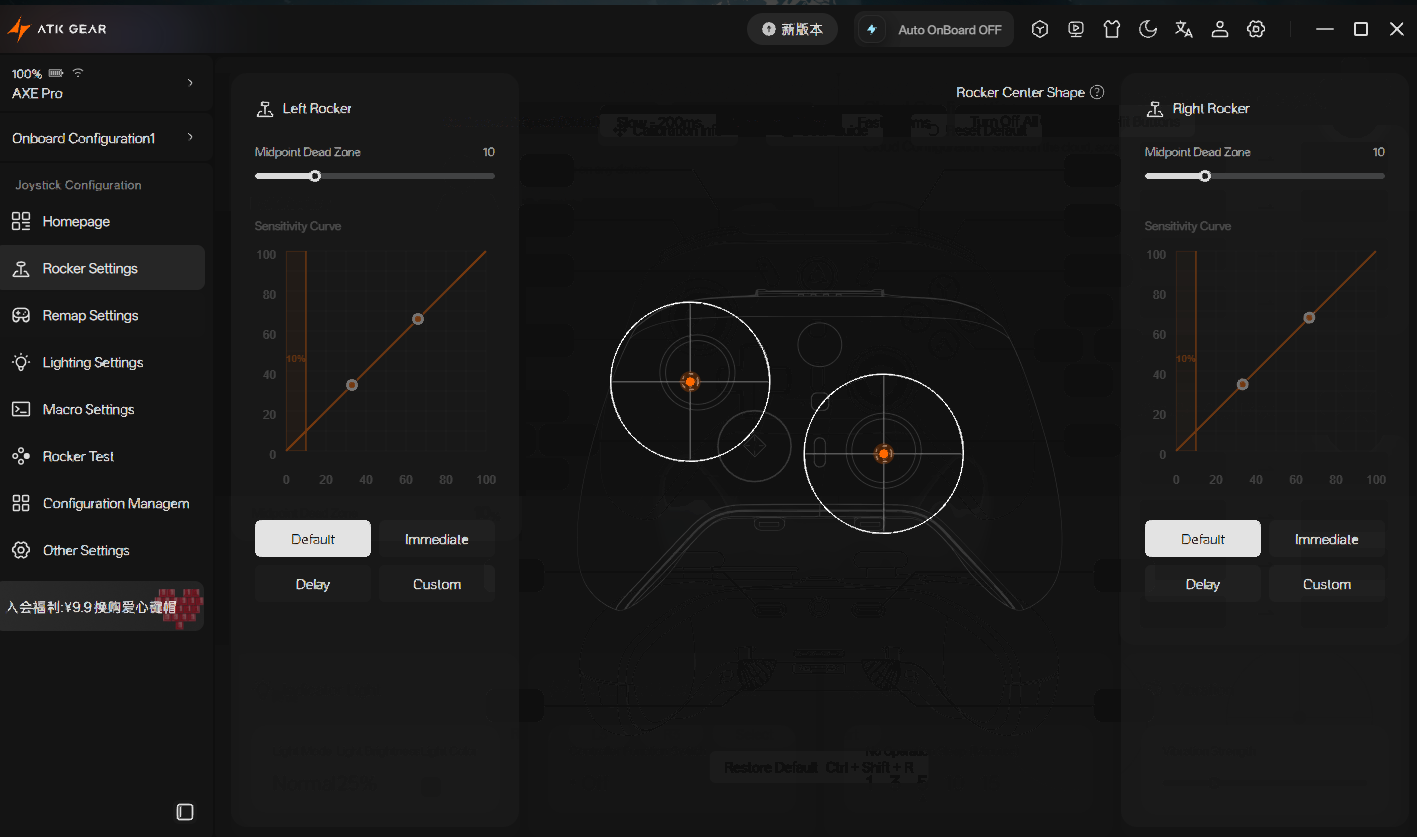This screenshot has height=837, width=1417.
Task: Open the user account icon
Action: coord(1220,29)
